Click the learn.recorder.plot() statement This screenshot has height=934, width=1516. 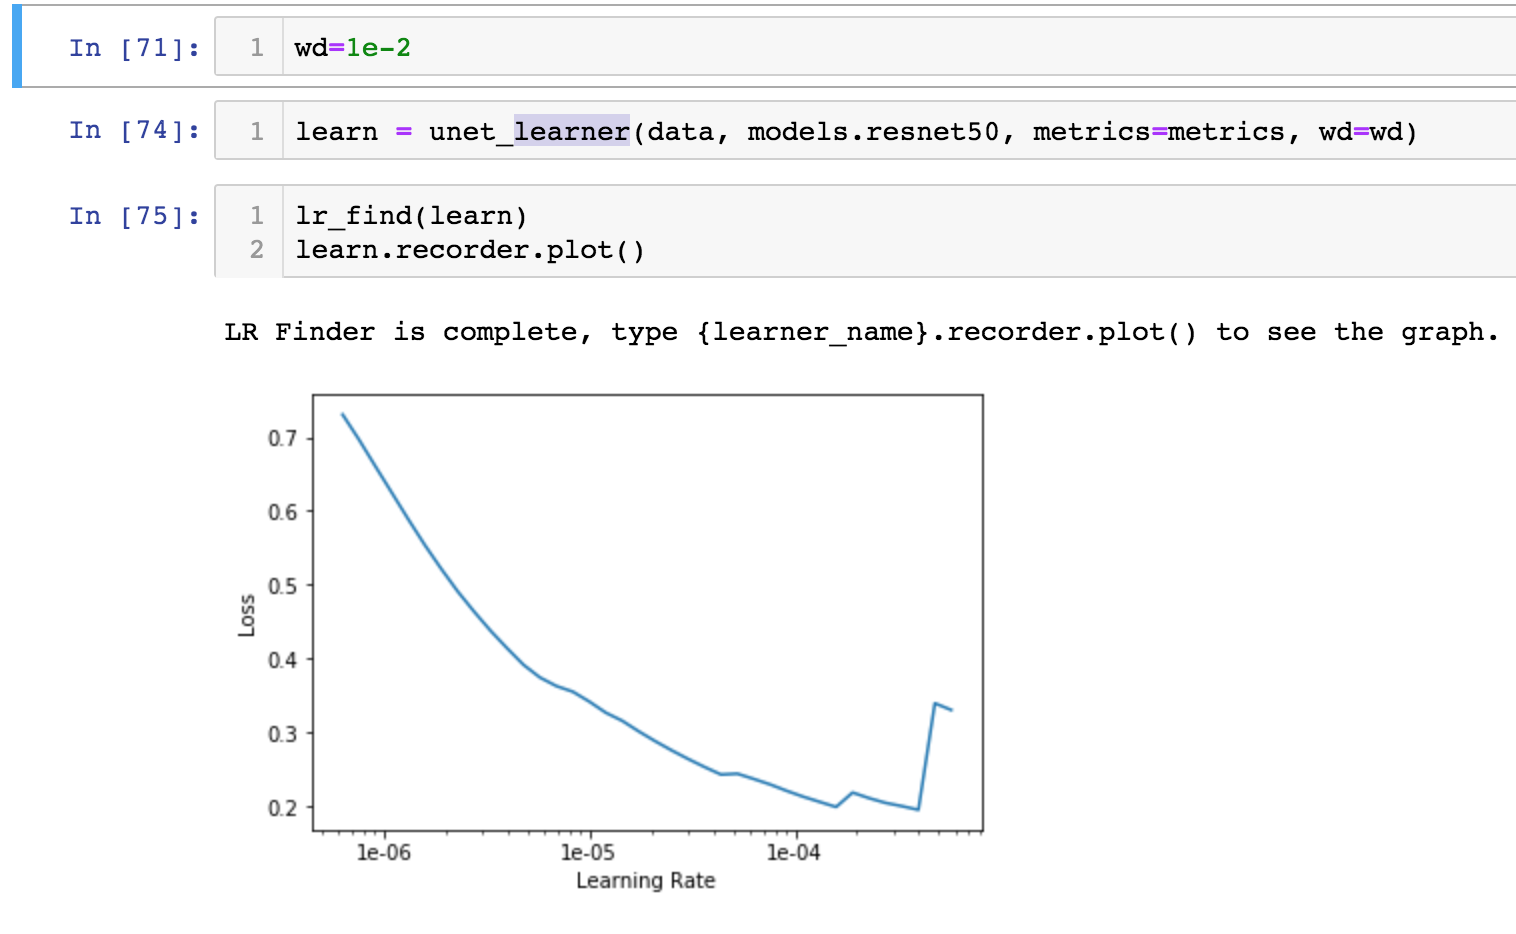pos(470,249)
